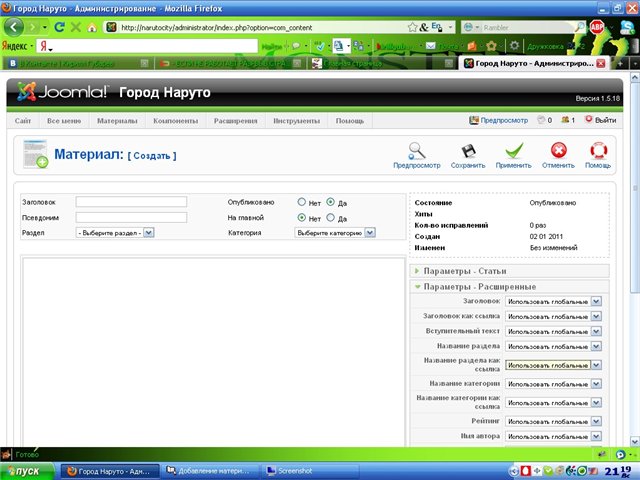Open the Расширения menu
This screenshot has width=640, height=480.
237,120
